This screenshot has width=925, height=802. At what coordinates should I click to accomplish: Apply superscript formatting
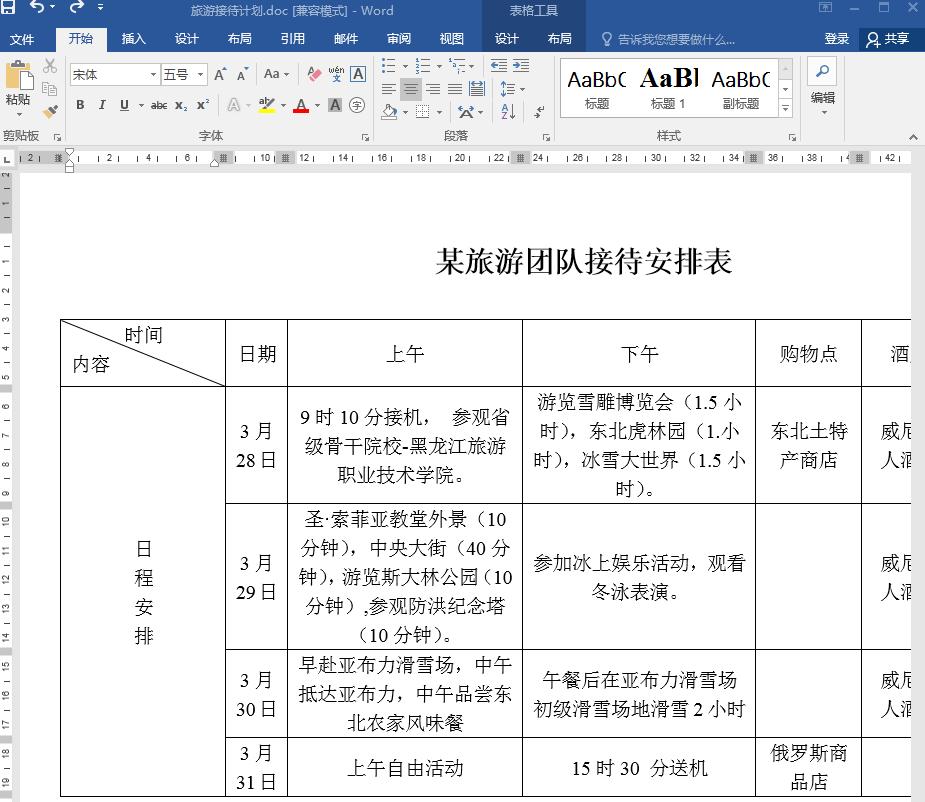(x=203, y=104)
